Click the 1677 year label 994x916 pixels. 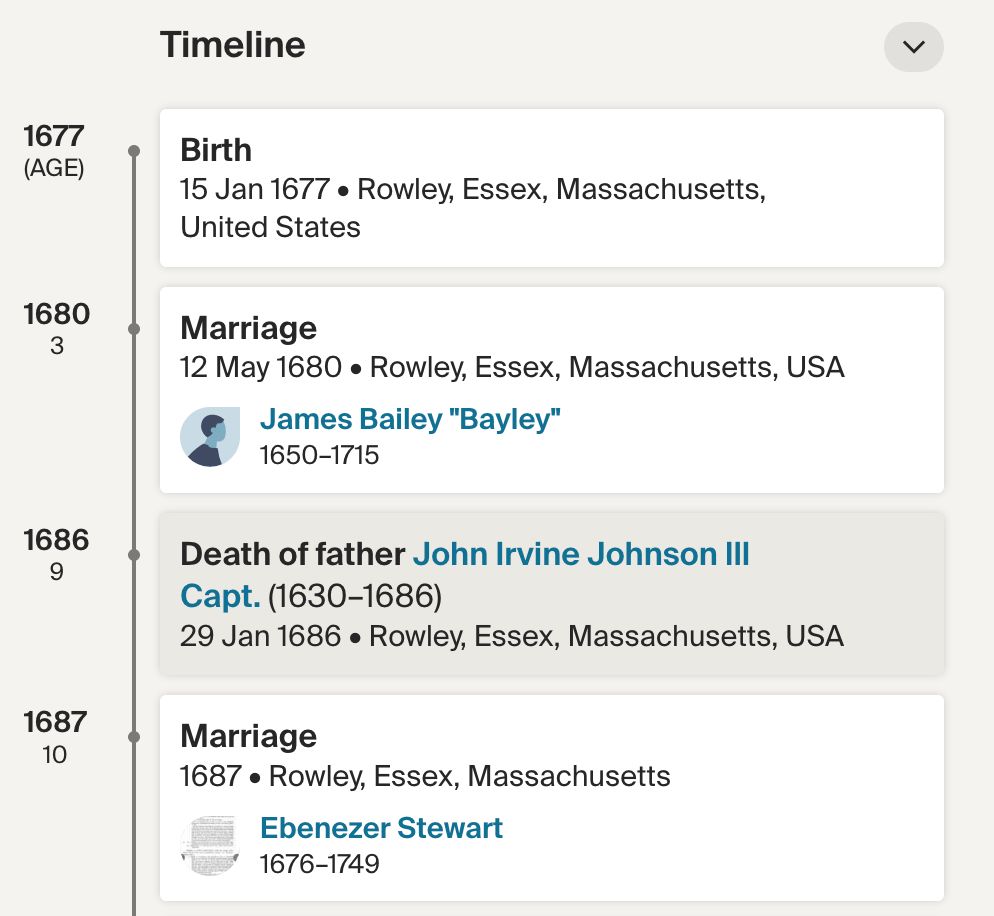point(55,136)
